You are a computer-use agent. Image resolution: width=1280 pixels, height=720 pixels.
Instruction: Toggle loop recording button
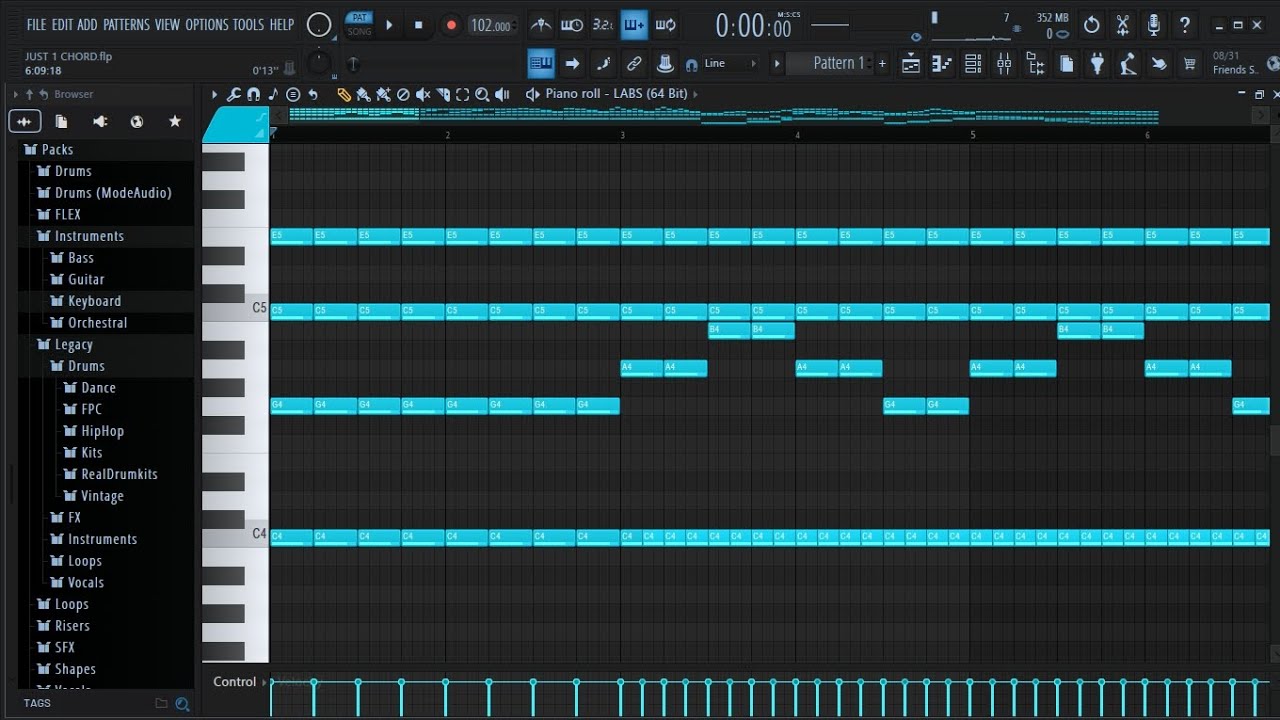tap(665, 25)
